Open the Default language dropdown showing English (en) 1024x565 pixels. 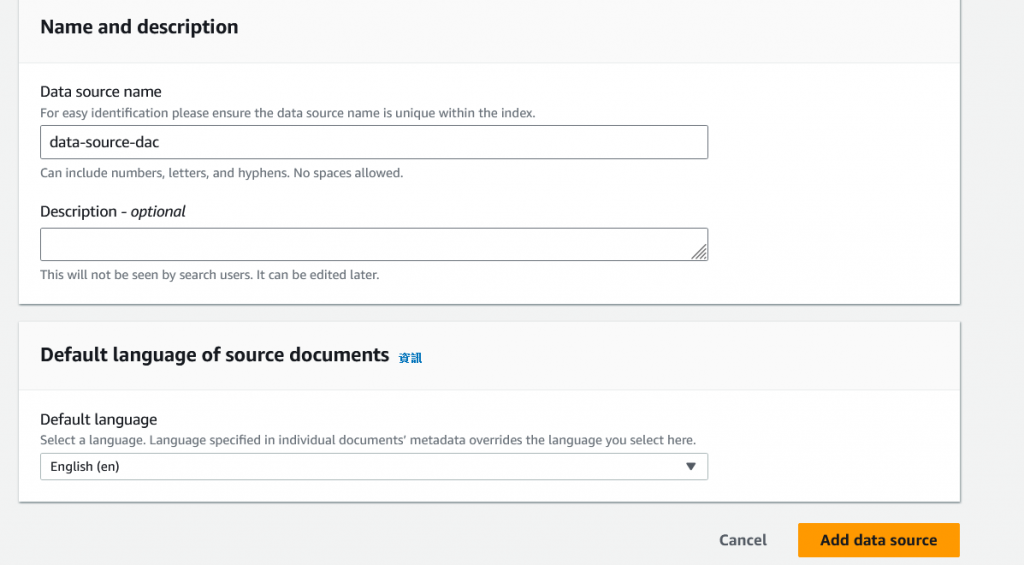(374, 466)
